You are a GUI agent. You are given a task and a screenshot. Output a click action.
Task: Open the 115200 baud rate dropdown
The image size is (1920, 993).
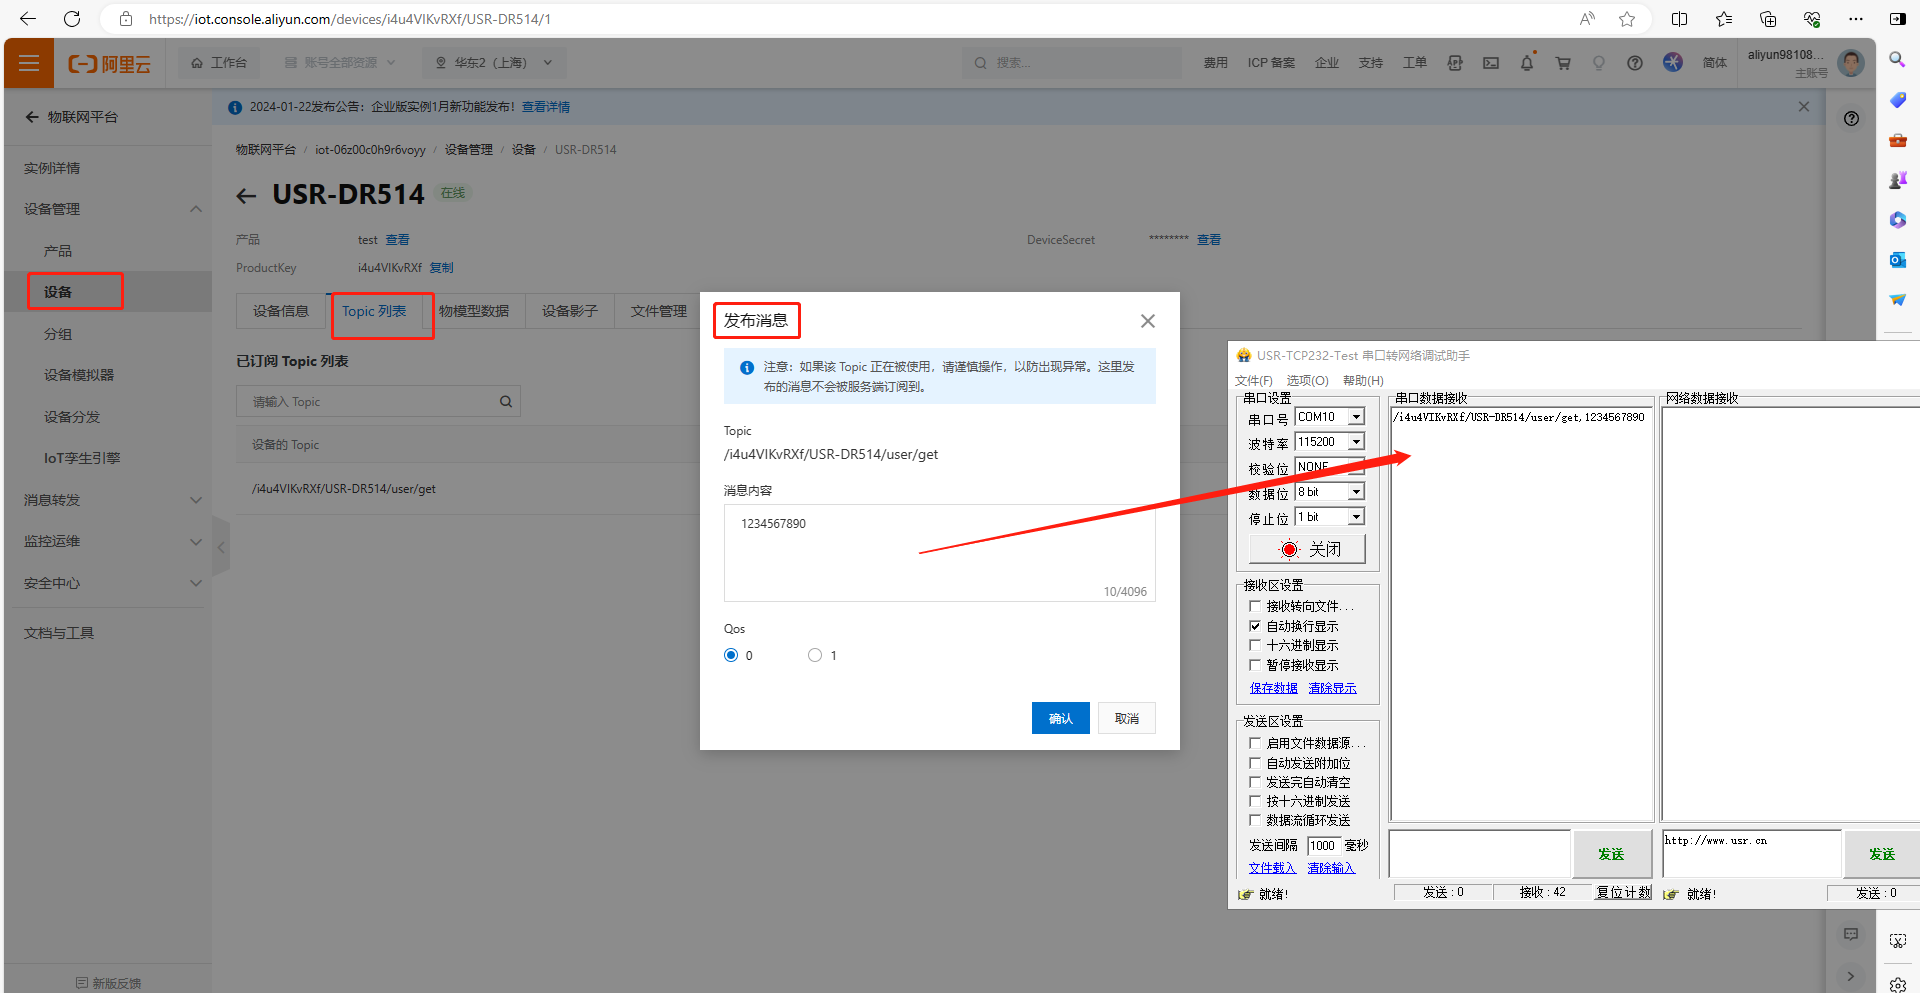point(1356,442)
